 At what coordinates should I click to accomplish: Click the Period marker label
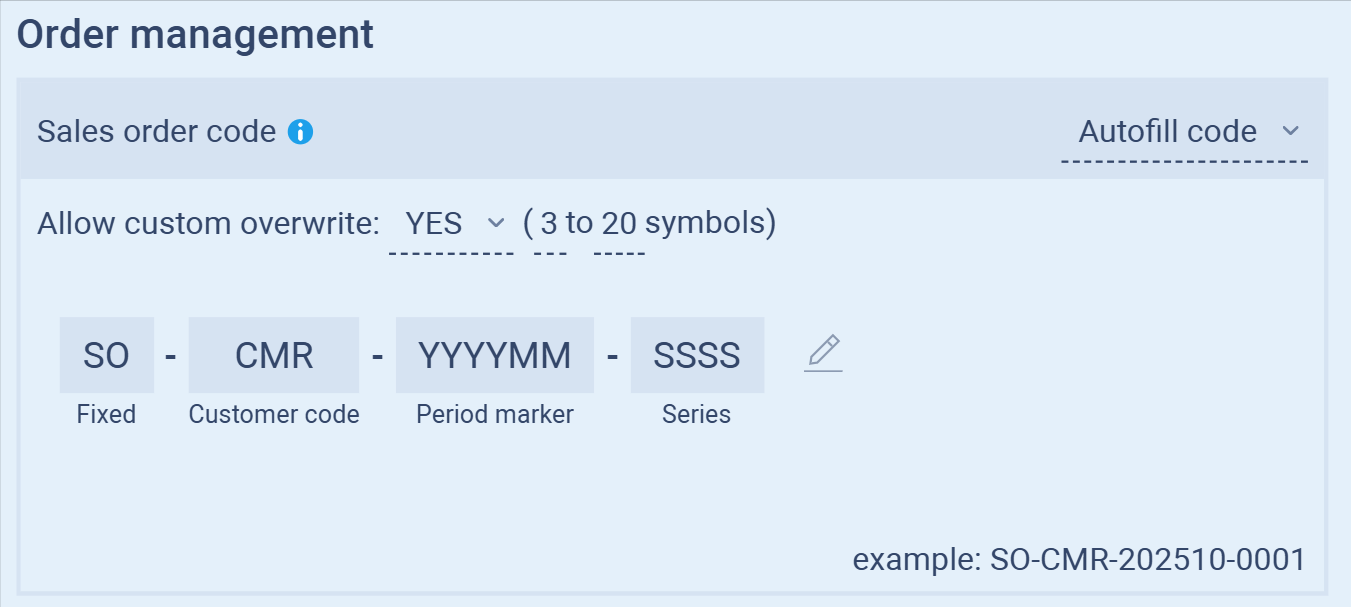tap(495, 414)
